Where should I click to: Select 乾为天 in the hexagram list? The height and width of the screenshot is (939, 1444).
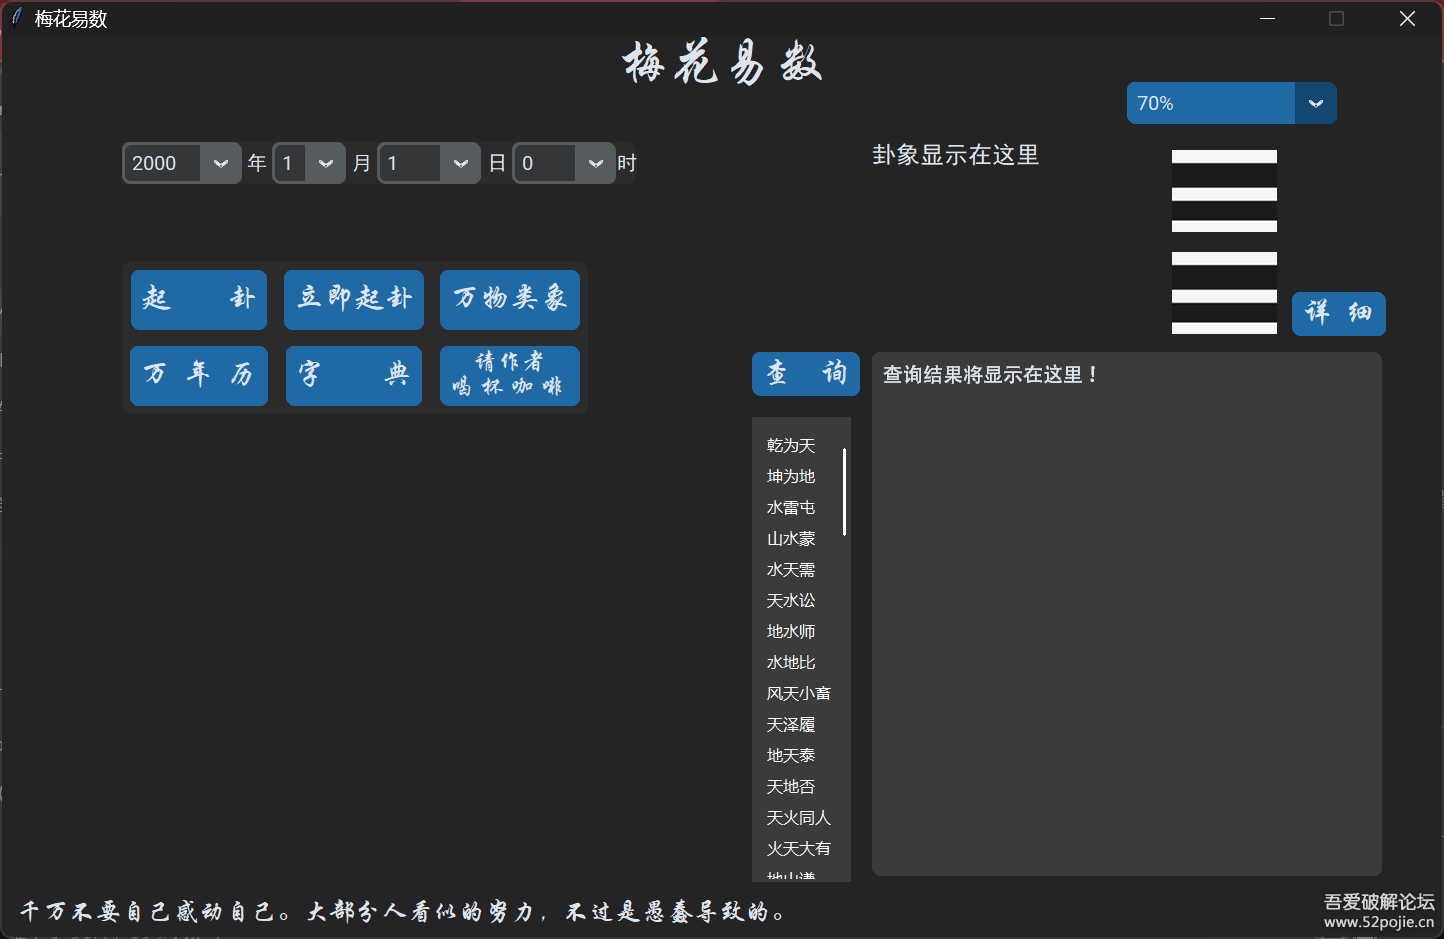click(x=791, y=446)
